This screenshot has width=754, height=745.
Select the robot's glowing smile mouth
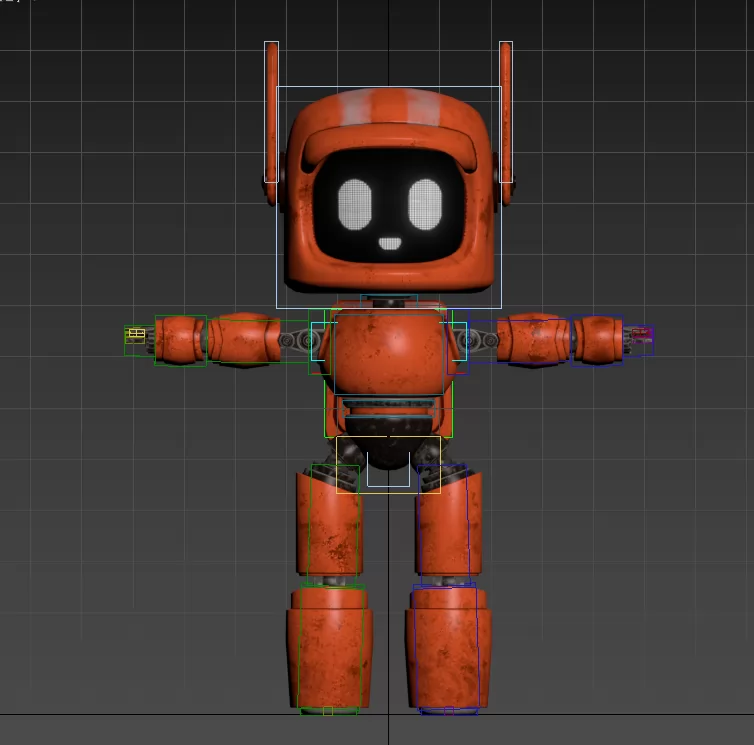click(x=390, y=244)
